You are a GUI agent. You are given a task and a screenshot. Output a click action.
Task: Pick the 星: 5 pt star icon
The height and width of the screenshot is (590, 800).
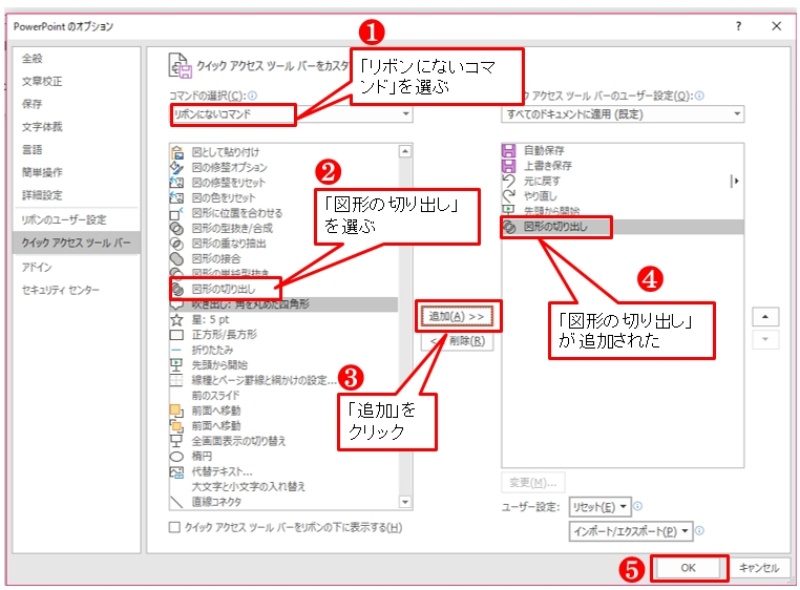coord(177,319)
